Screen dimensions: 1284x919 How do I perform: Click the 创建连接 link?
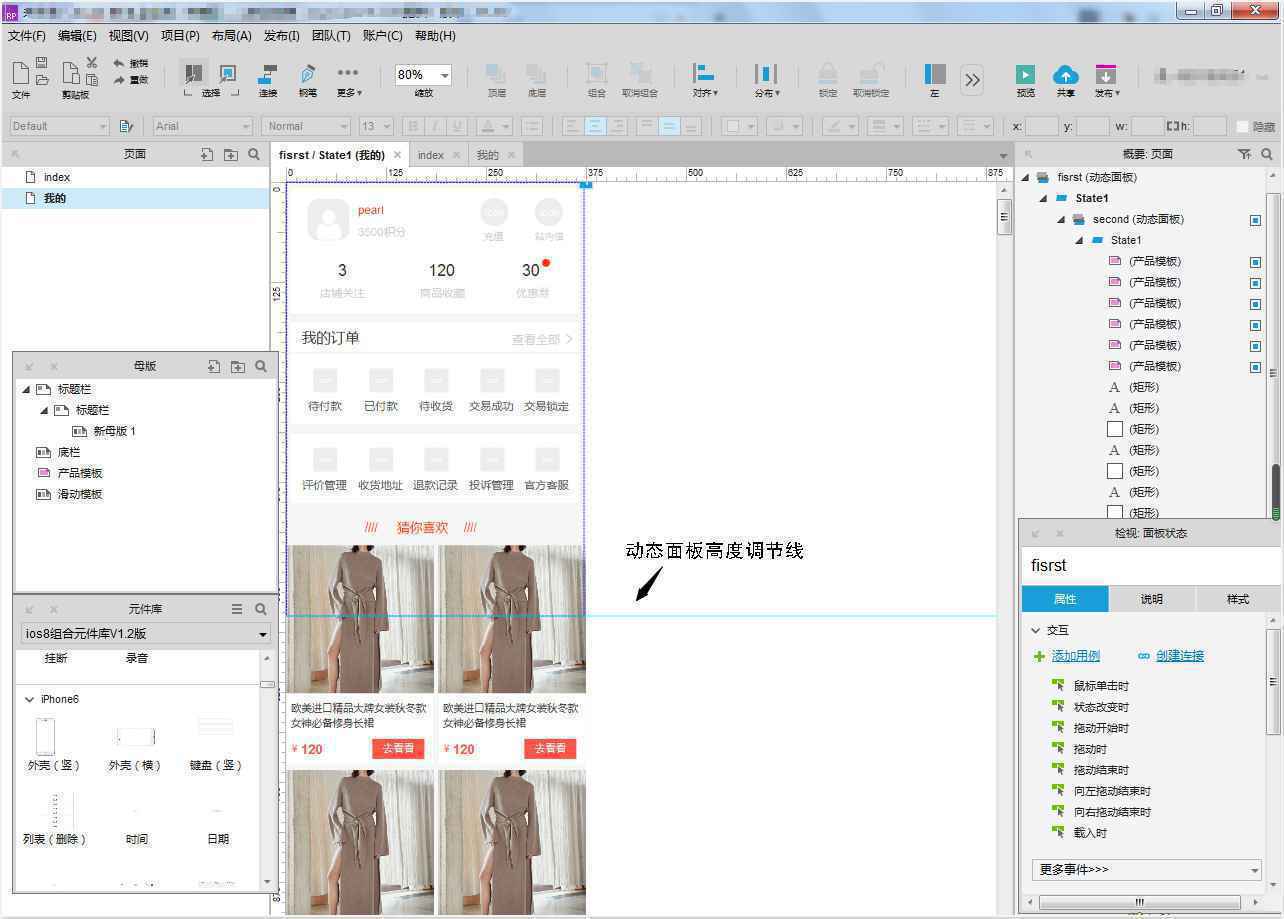pos(1180,656)
